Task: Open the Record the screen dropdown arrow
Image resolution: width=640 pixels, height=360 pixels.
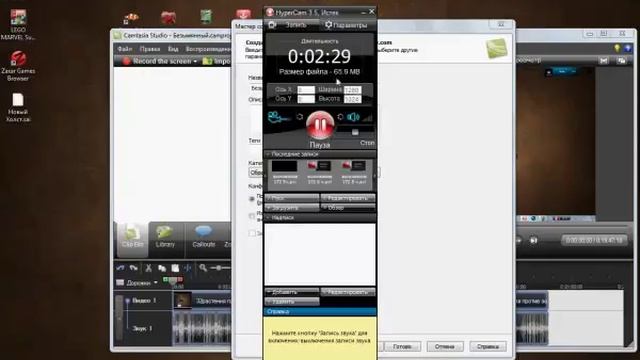Action: point(195,62)
